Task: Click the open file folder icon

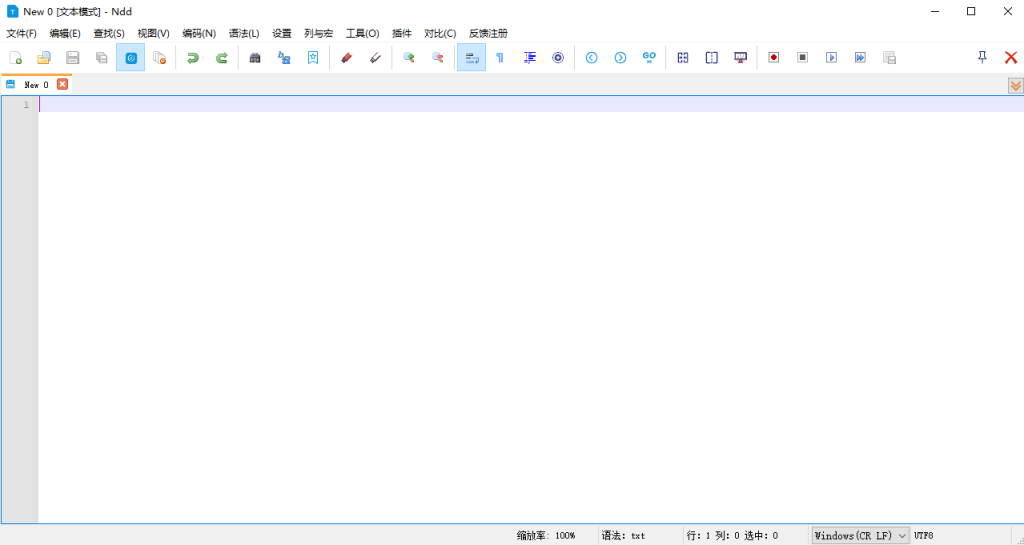Action: coord(44,57)
